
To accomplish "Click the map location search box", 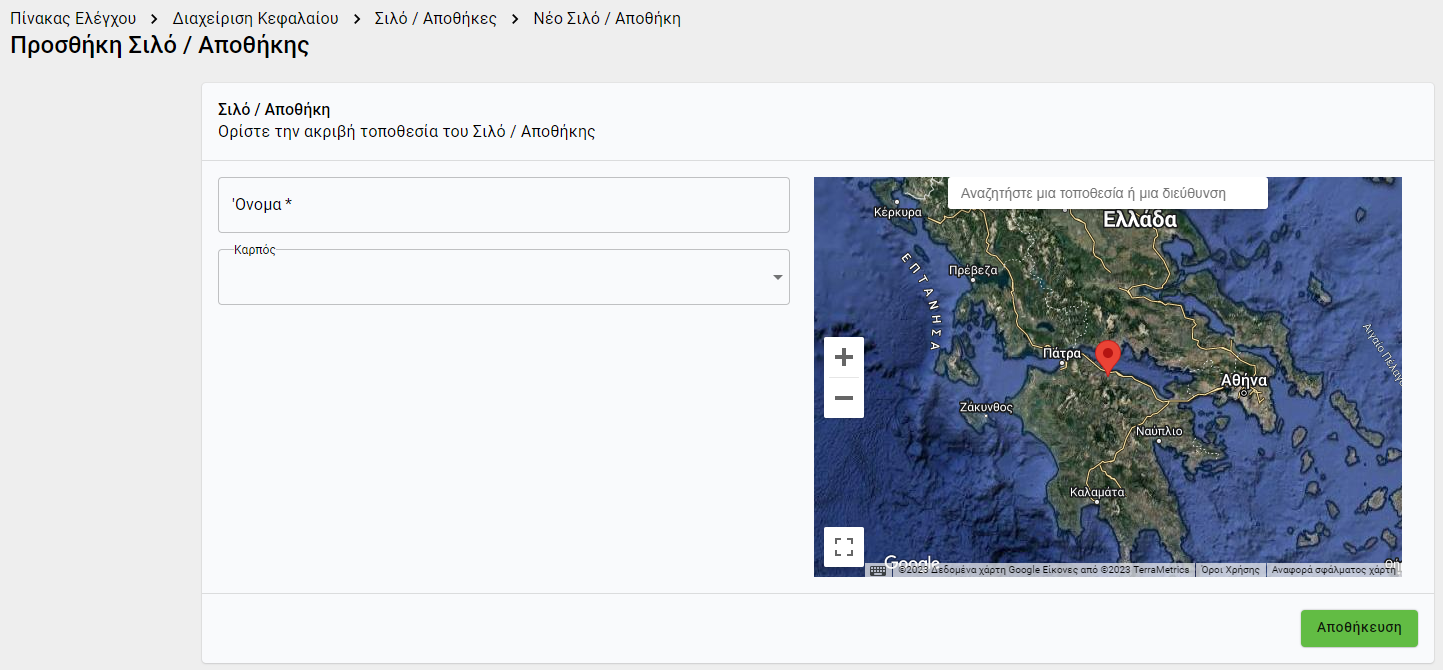I will [x=1107, y=193].
